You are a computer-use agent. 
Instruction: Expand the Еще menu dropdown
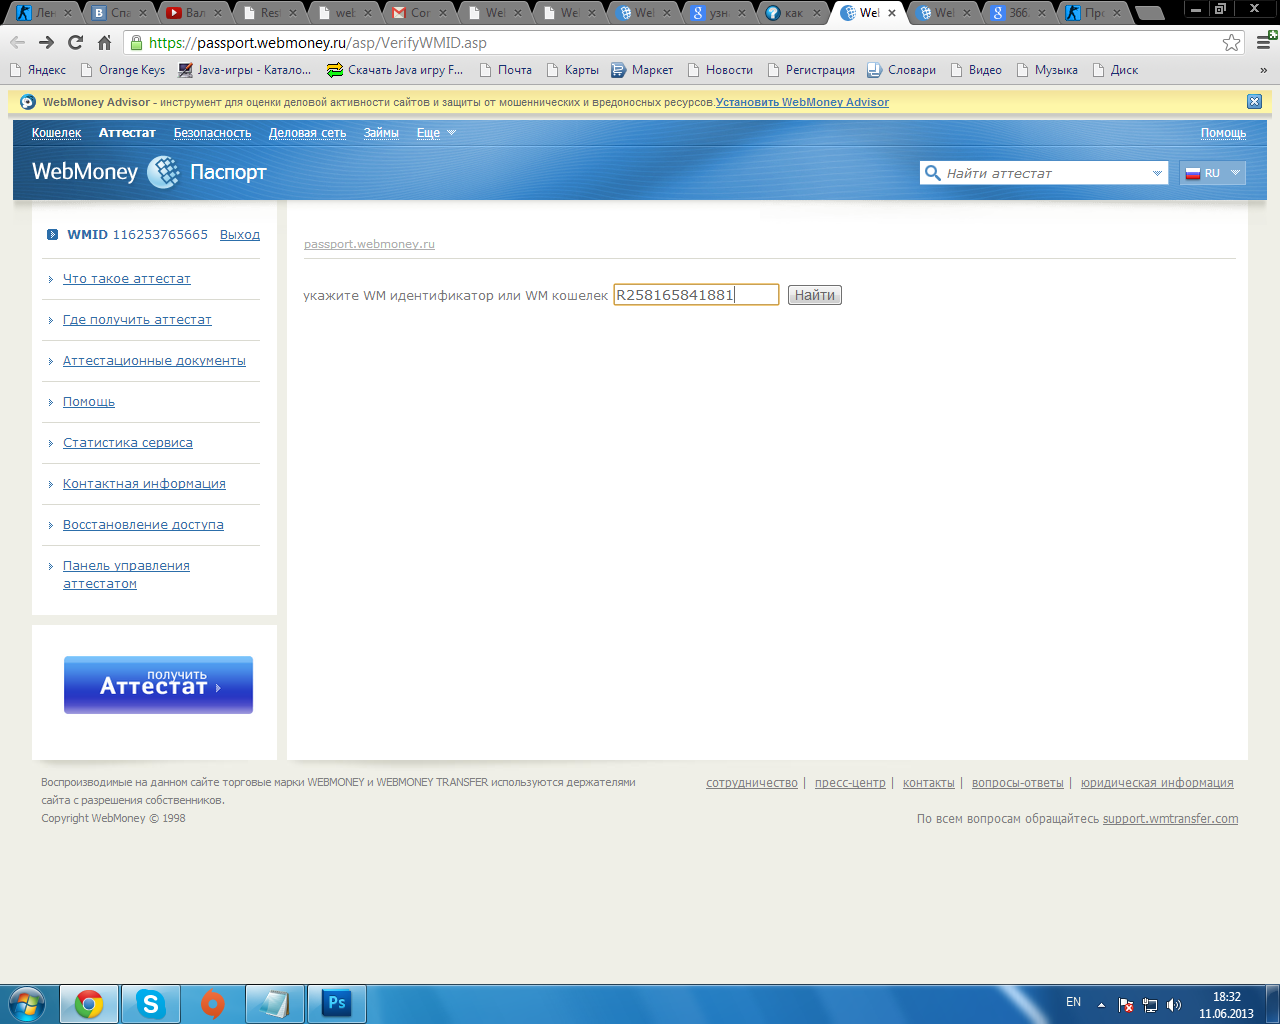436,133
